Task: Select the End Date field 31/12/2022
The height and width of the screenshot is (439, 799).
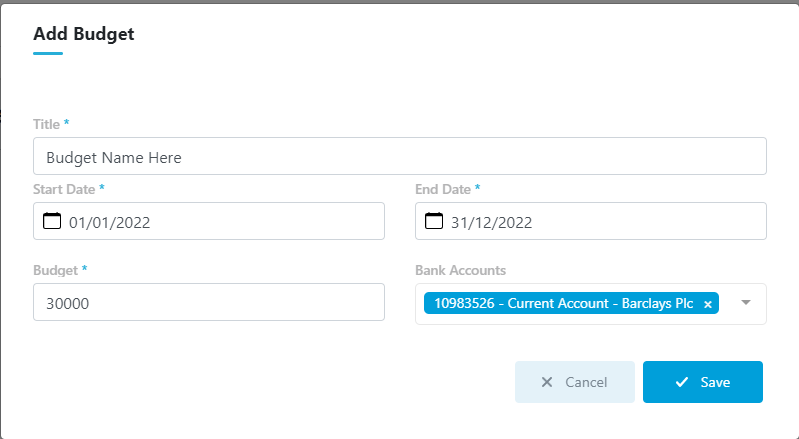Action: point(591,221)
